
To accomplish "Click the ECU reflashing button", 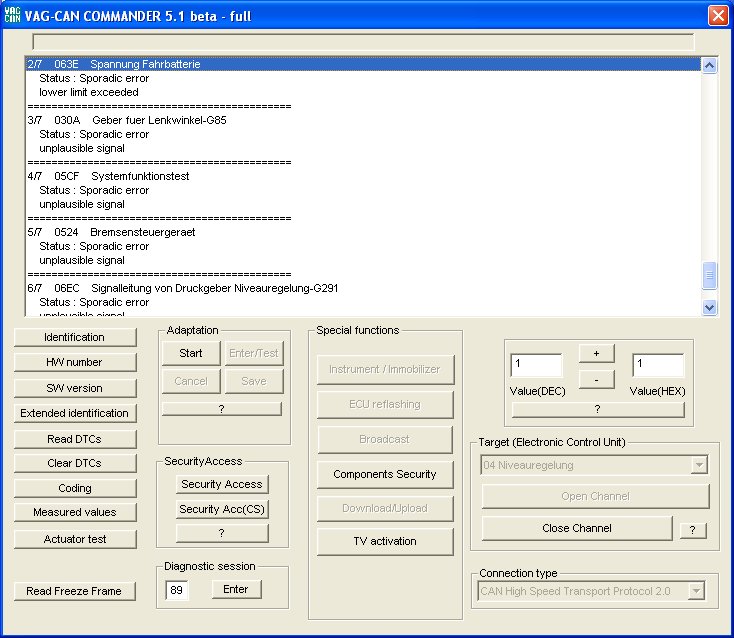I will pyautogui.click(x=385, y=404).
